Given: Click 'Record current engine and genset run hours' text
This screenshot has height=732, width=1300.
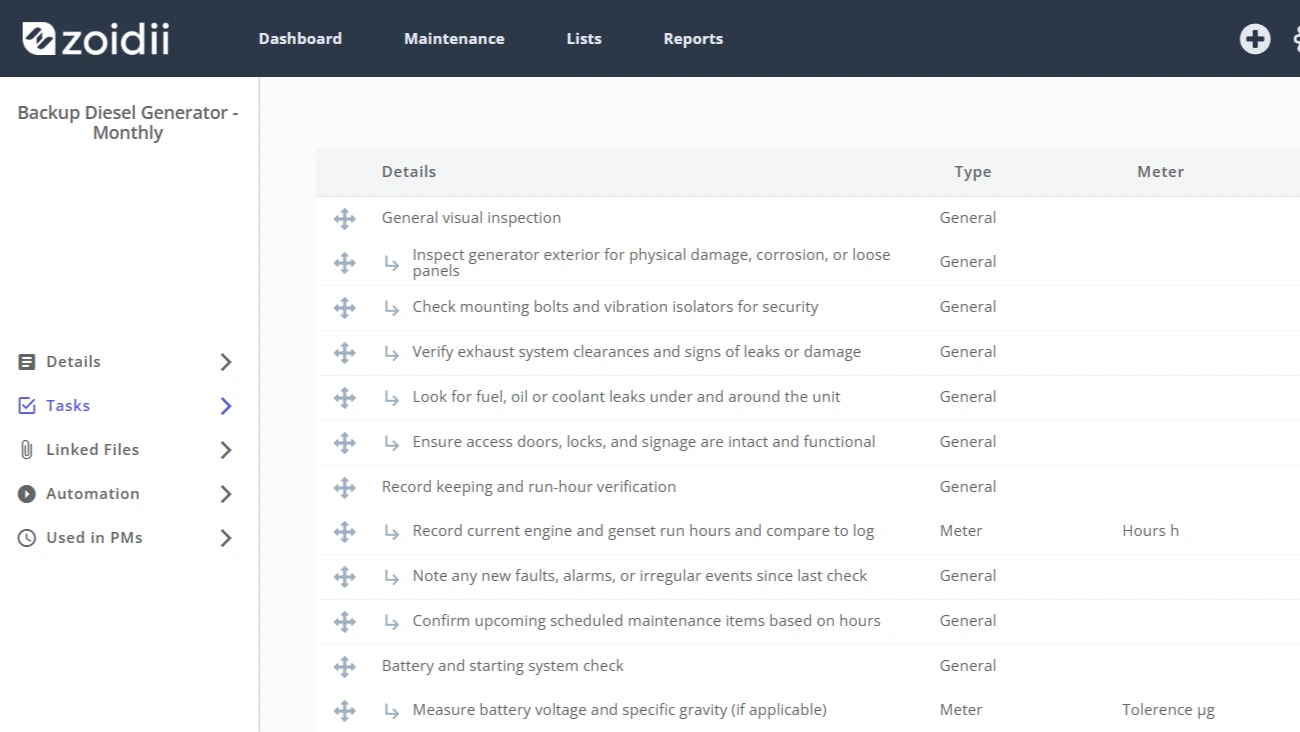Looking at the screenshot, I should click(x=643, y=531).
